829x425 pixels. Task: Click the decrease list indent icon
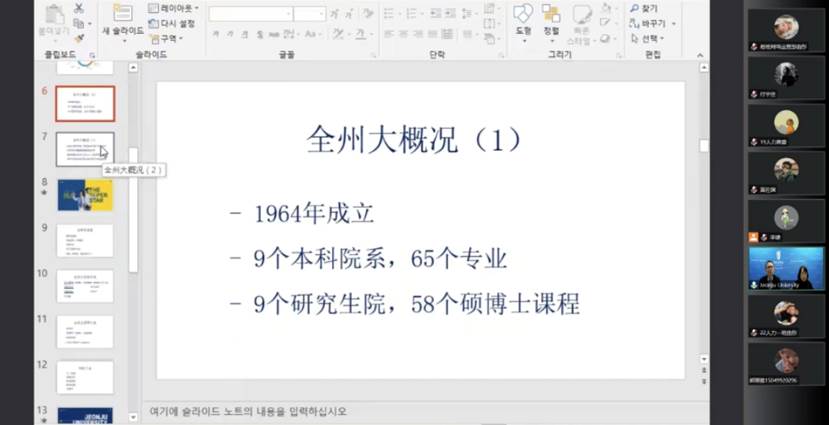point(435,14)
